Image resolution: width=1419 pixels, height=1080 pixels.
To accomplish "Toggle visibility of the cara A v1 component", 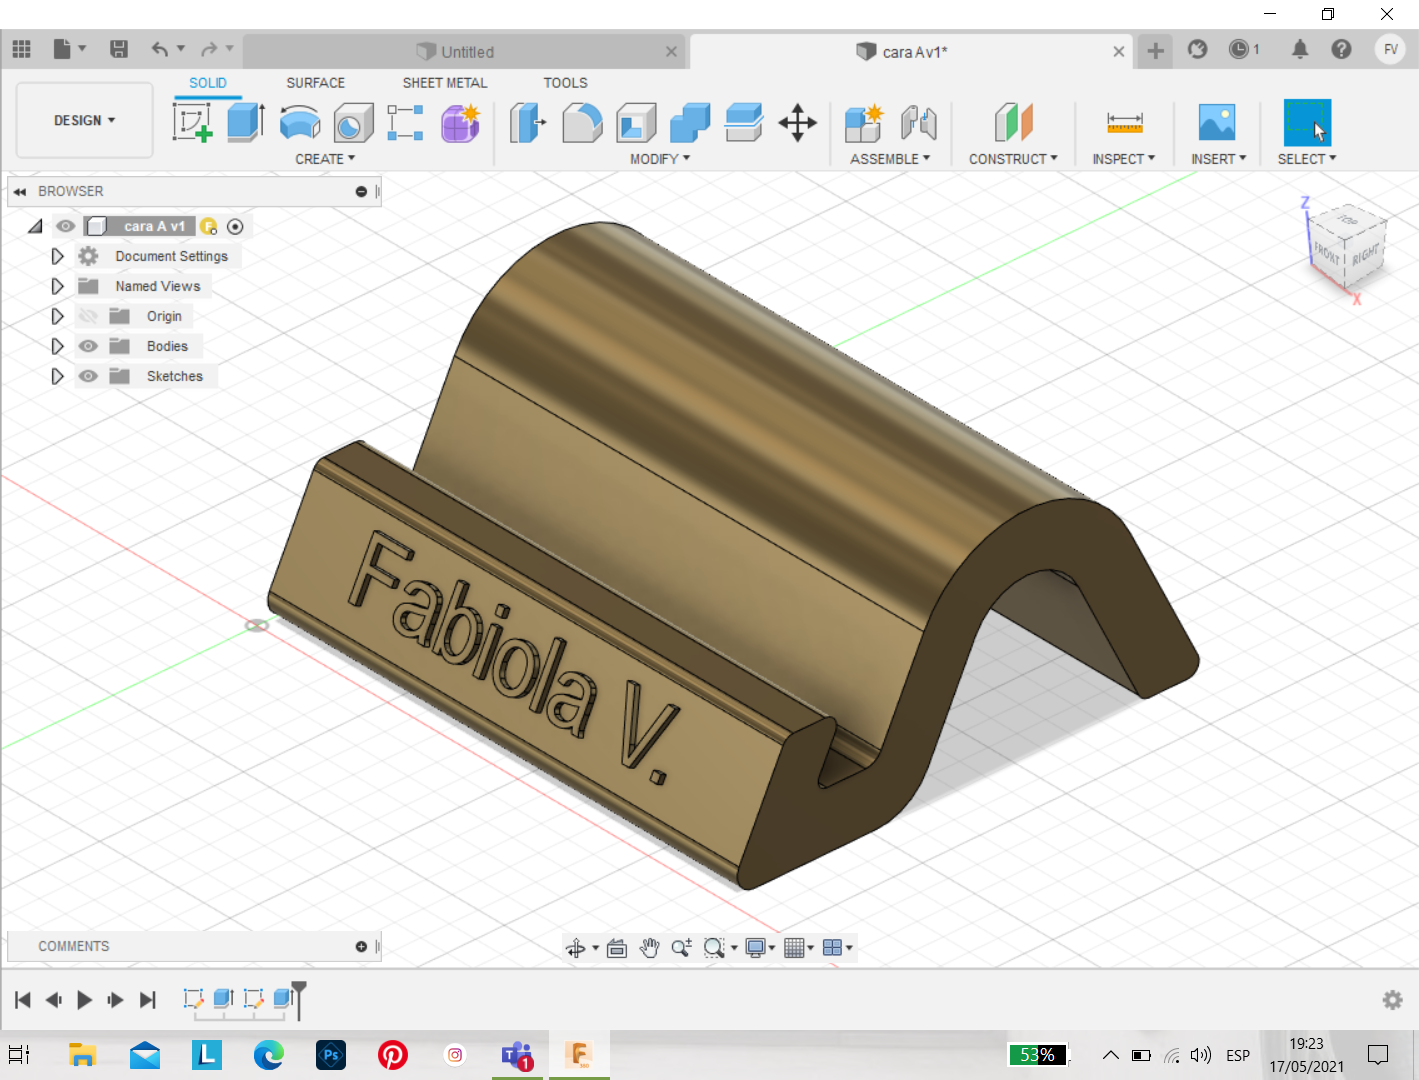I will 65,226.
